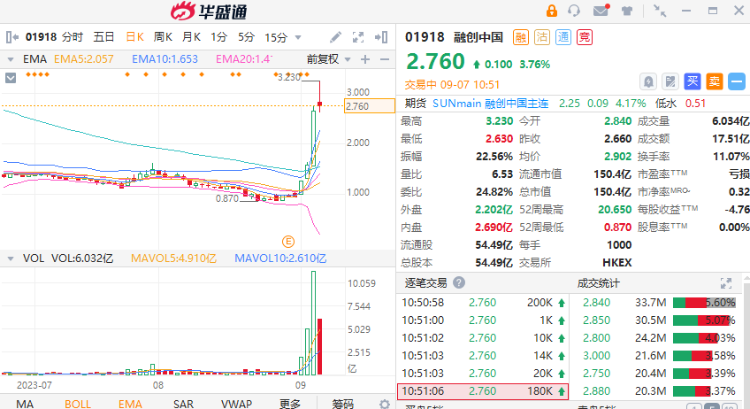Click the 2.840 price 33.7M bar

click(704, 303)
